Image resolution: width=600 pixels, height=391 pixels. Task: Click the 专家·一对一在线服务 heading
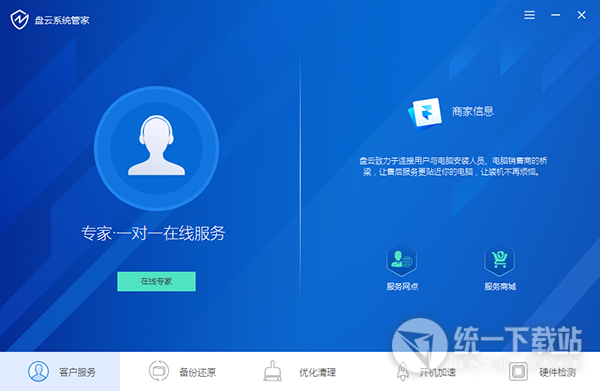pos(153,233)
